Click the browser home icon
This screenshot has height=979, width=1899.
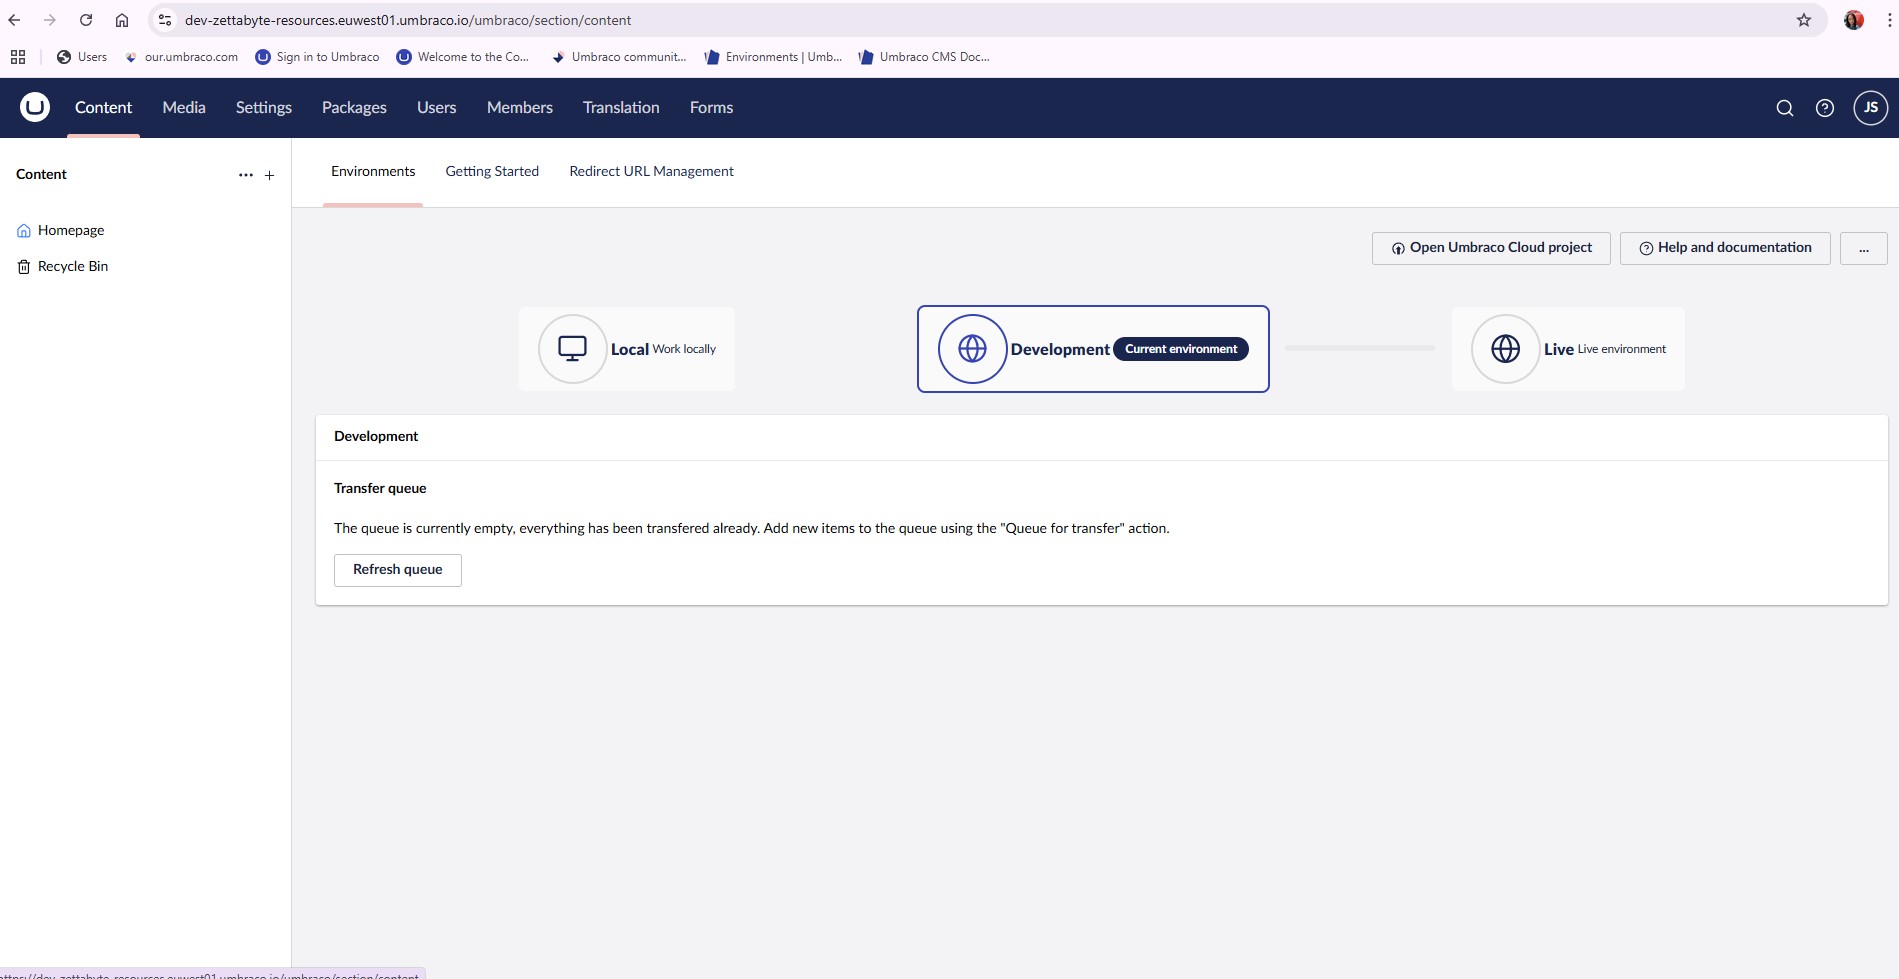click(x=122, y=20)
